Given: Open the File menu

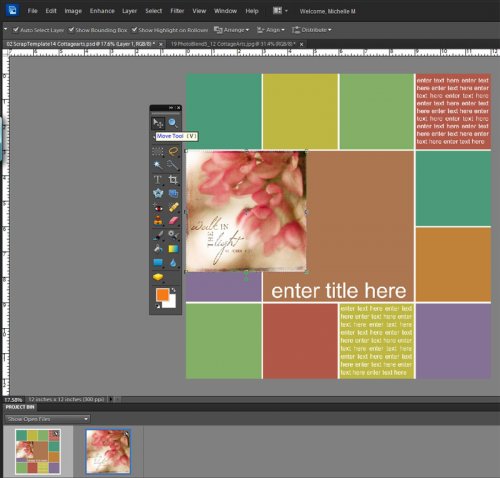Looking at the screenshot, I should [x=32, y=11].
